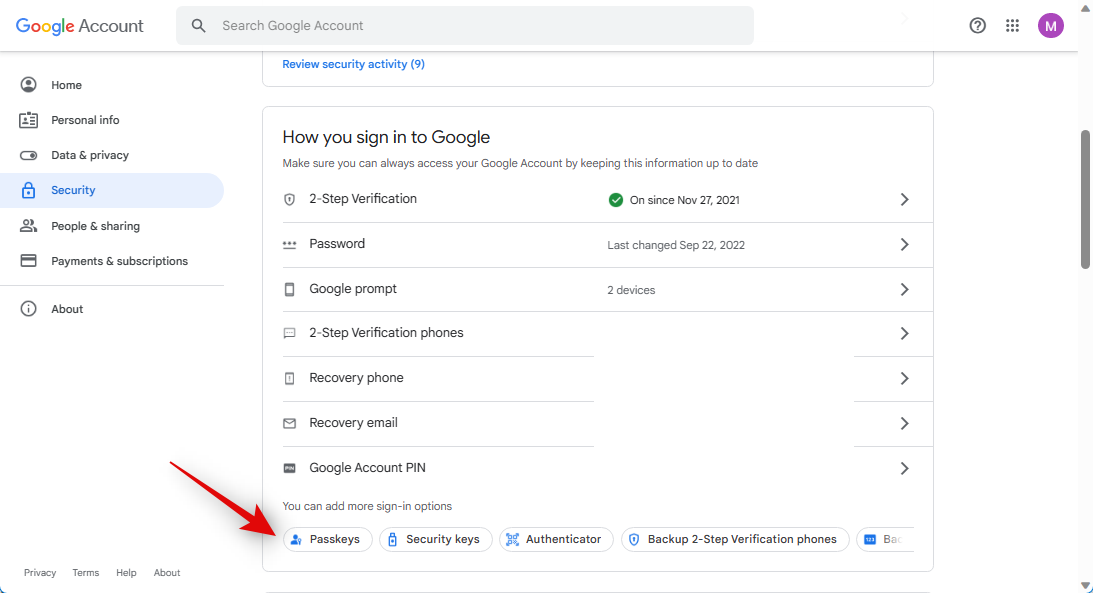Click the Google Account logo
The height and width of the screenshot is (593, 1093).
[79, 26]
